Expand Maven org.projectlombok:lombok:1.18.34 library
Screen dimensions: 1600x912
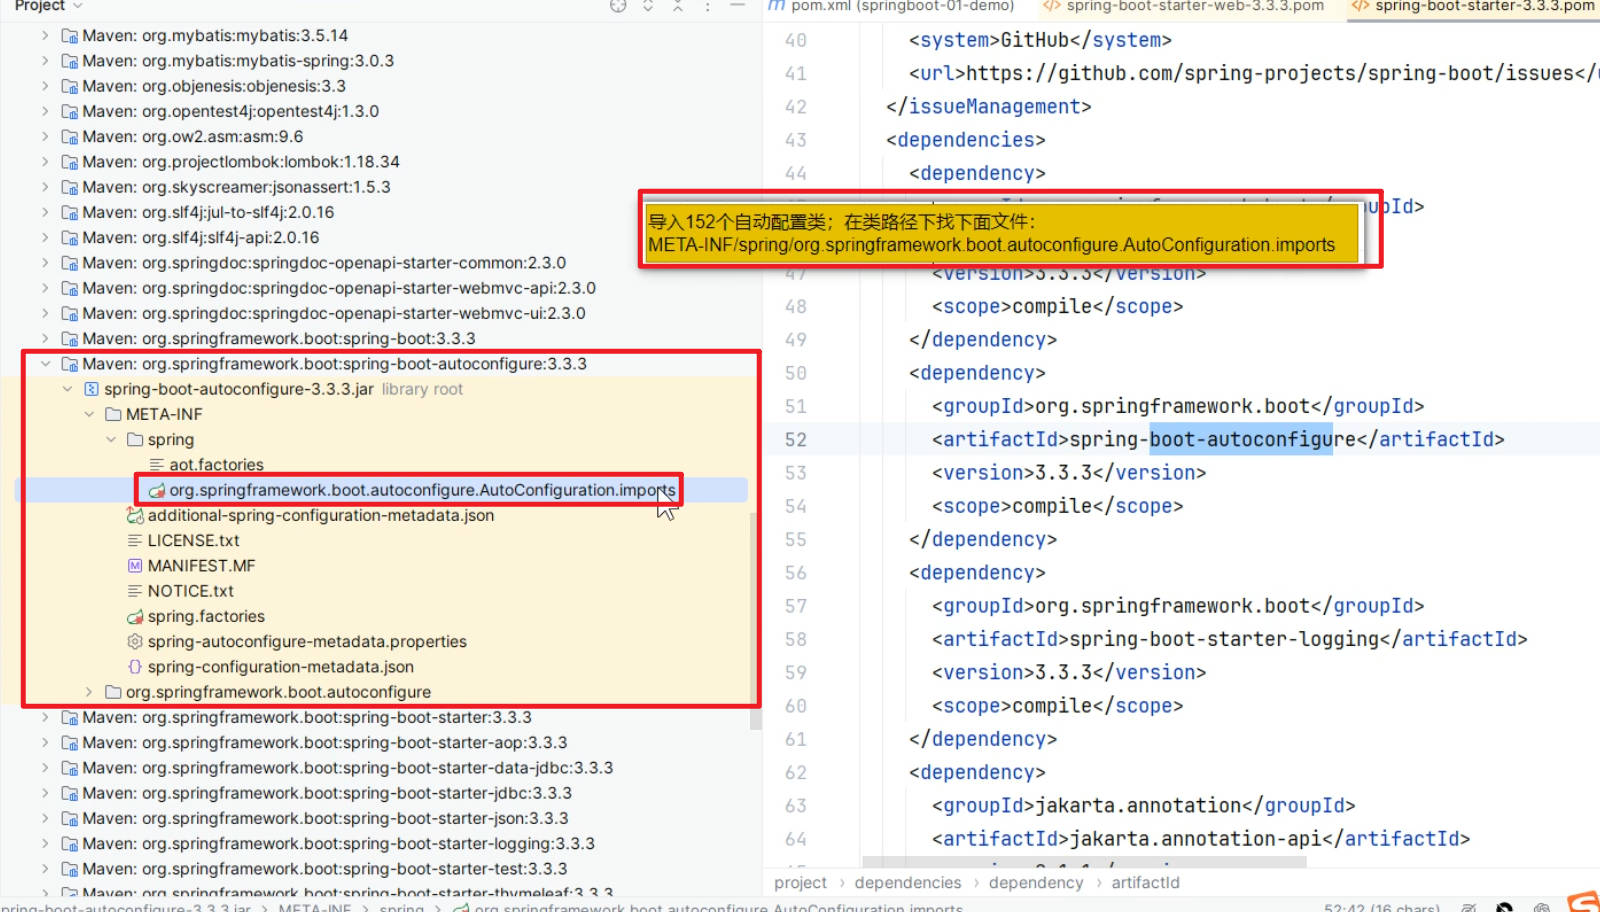click(45, 162)
